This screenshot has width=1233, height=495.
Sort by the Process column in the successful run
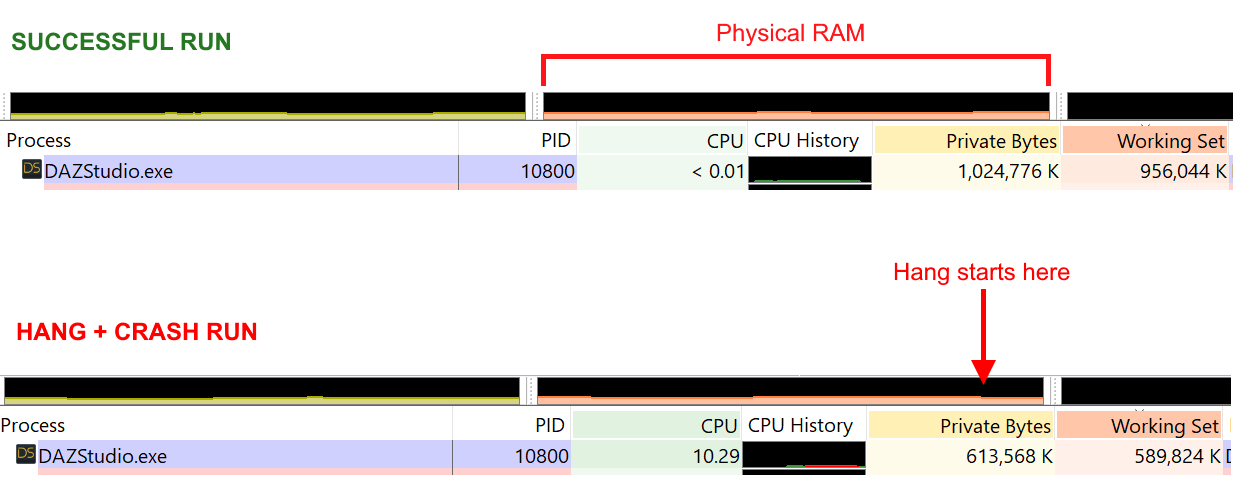pyautogui.click(x=40, y=141)
